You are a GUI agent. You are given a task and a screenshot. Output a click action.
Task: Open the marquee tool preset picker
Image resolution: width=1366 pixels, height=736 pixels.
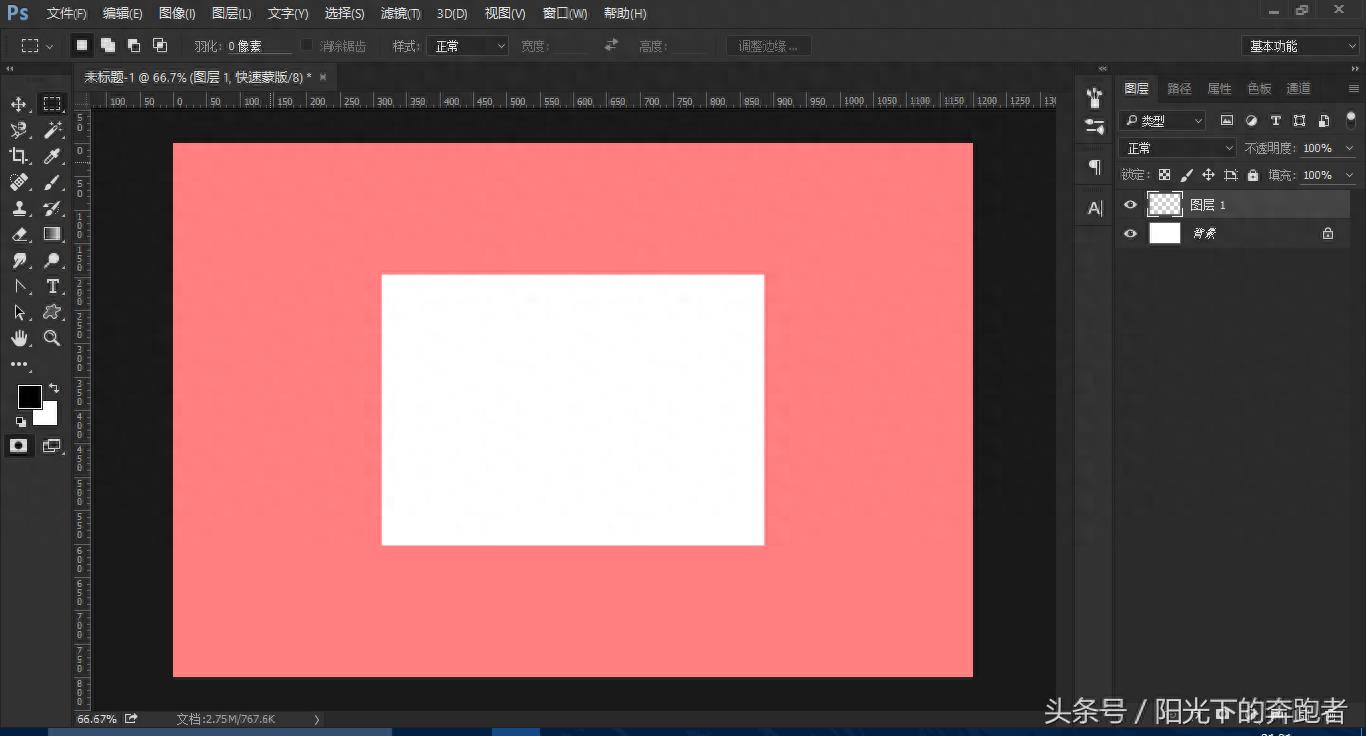tap(37, 46)
